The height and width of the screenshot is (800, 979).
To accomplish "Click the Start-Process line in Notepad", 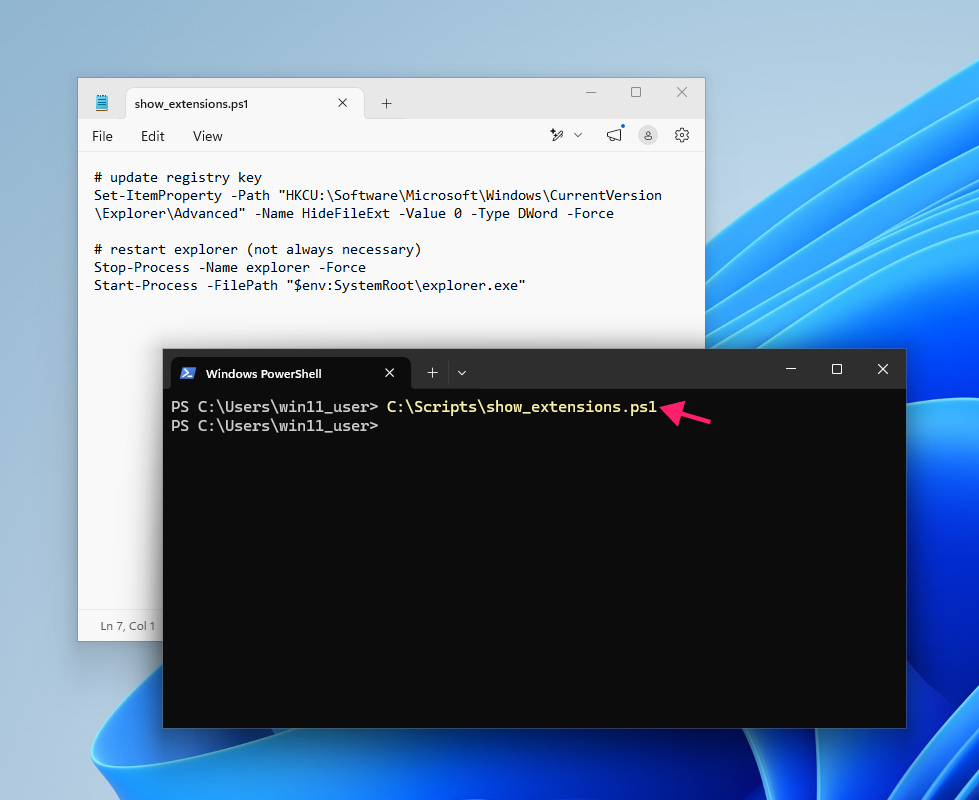I will click(x=310, y=285).
